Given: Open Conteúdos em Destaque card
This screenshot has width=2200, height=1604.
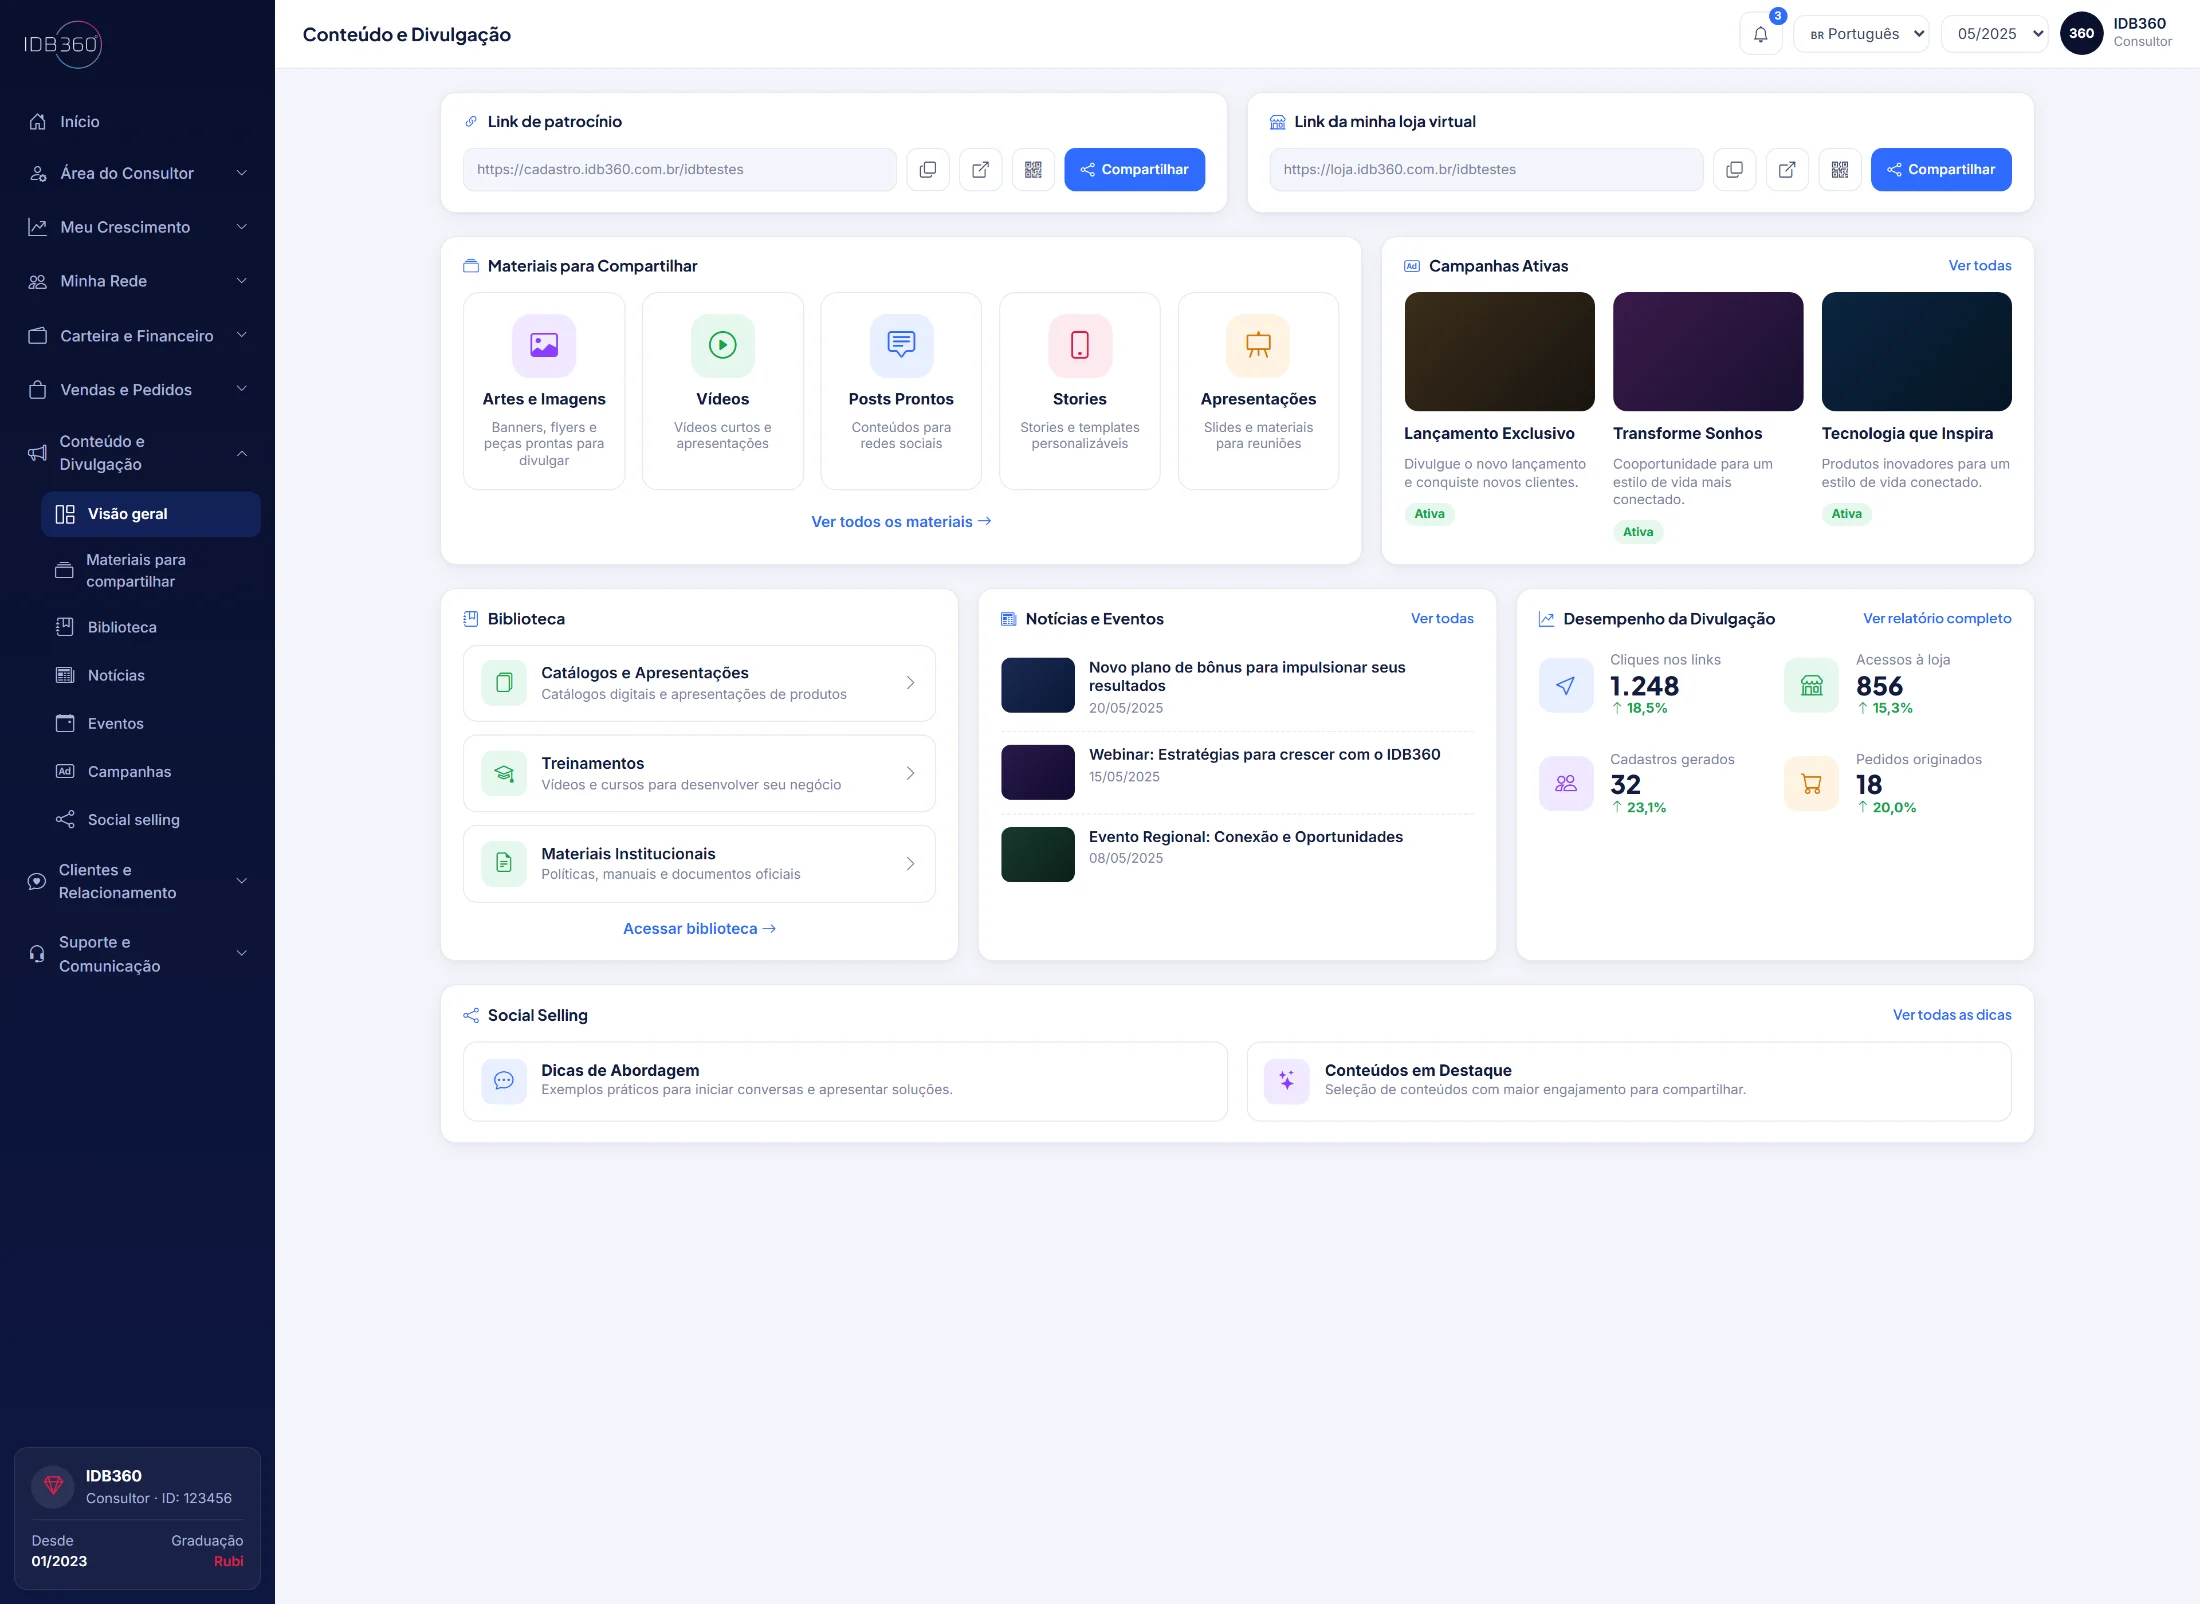Looking at the screenshot, I should [x=1629, y=1081].
